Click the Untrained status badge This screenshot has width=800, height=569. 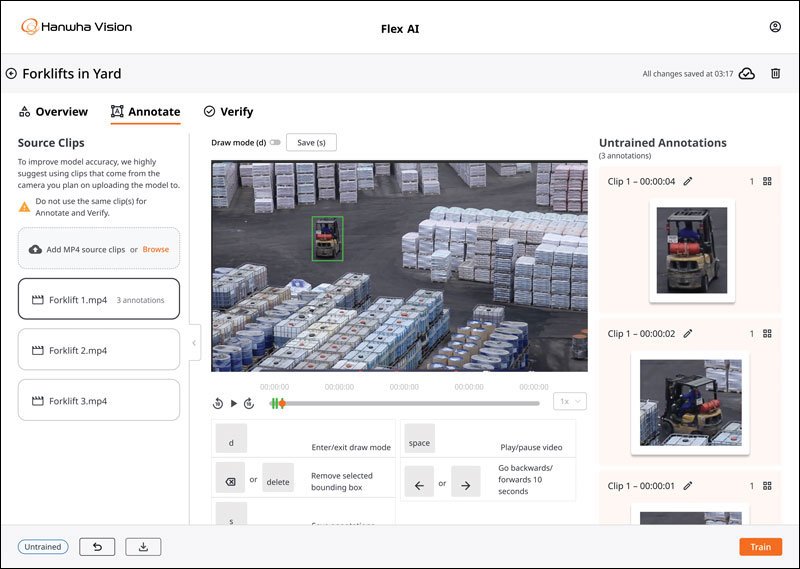click(43, 547)
